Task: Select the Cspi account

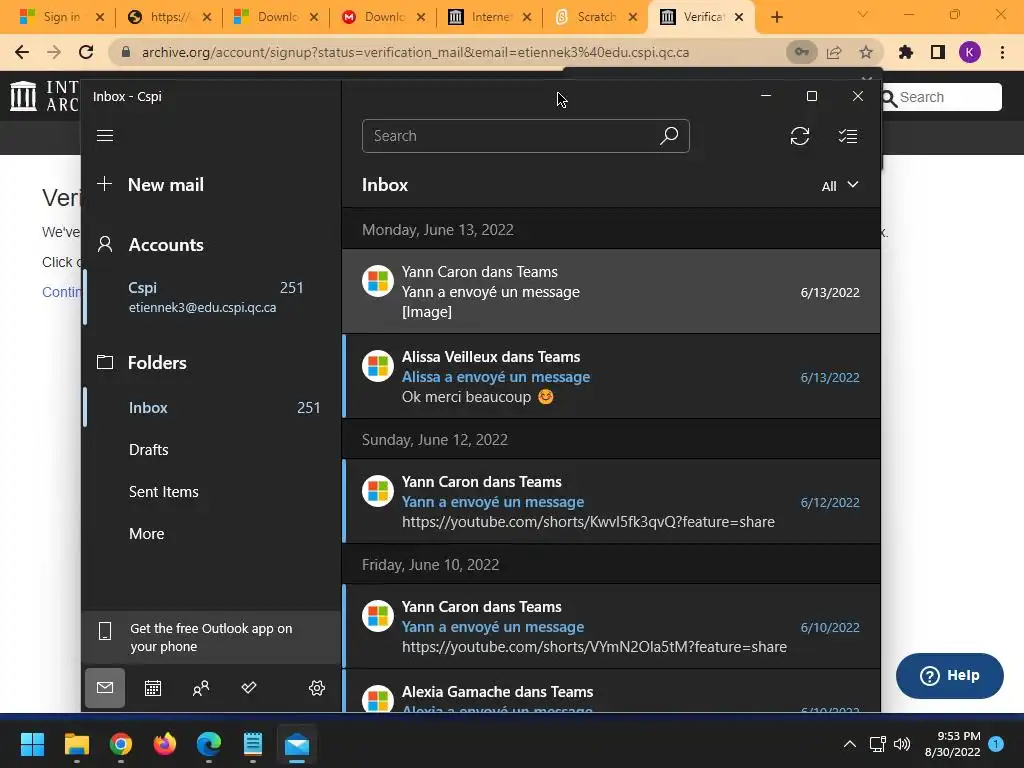Action: 212,296
